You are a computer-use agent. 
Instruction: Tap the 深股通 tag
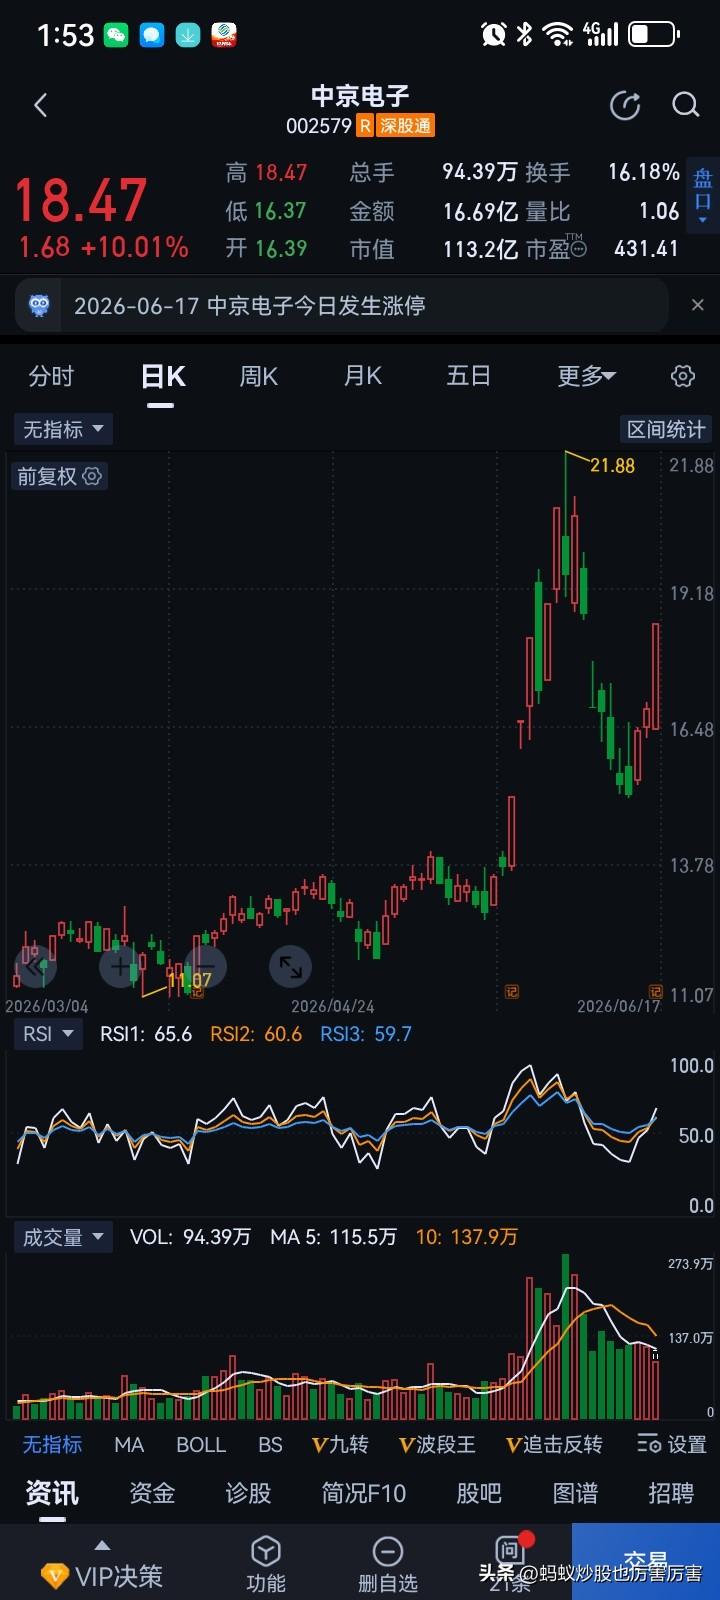(405, 126)
